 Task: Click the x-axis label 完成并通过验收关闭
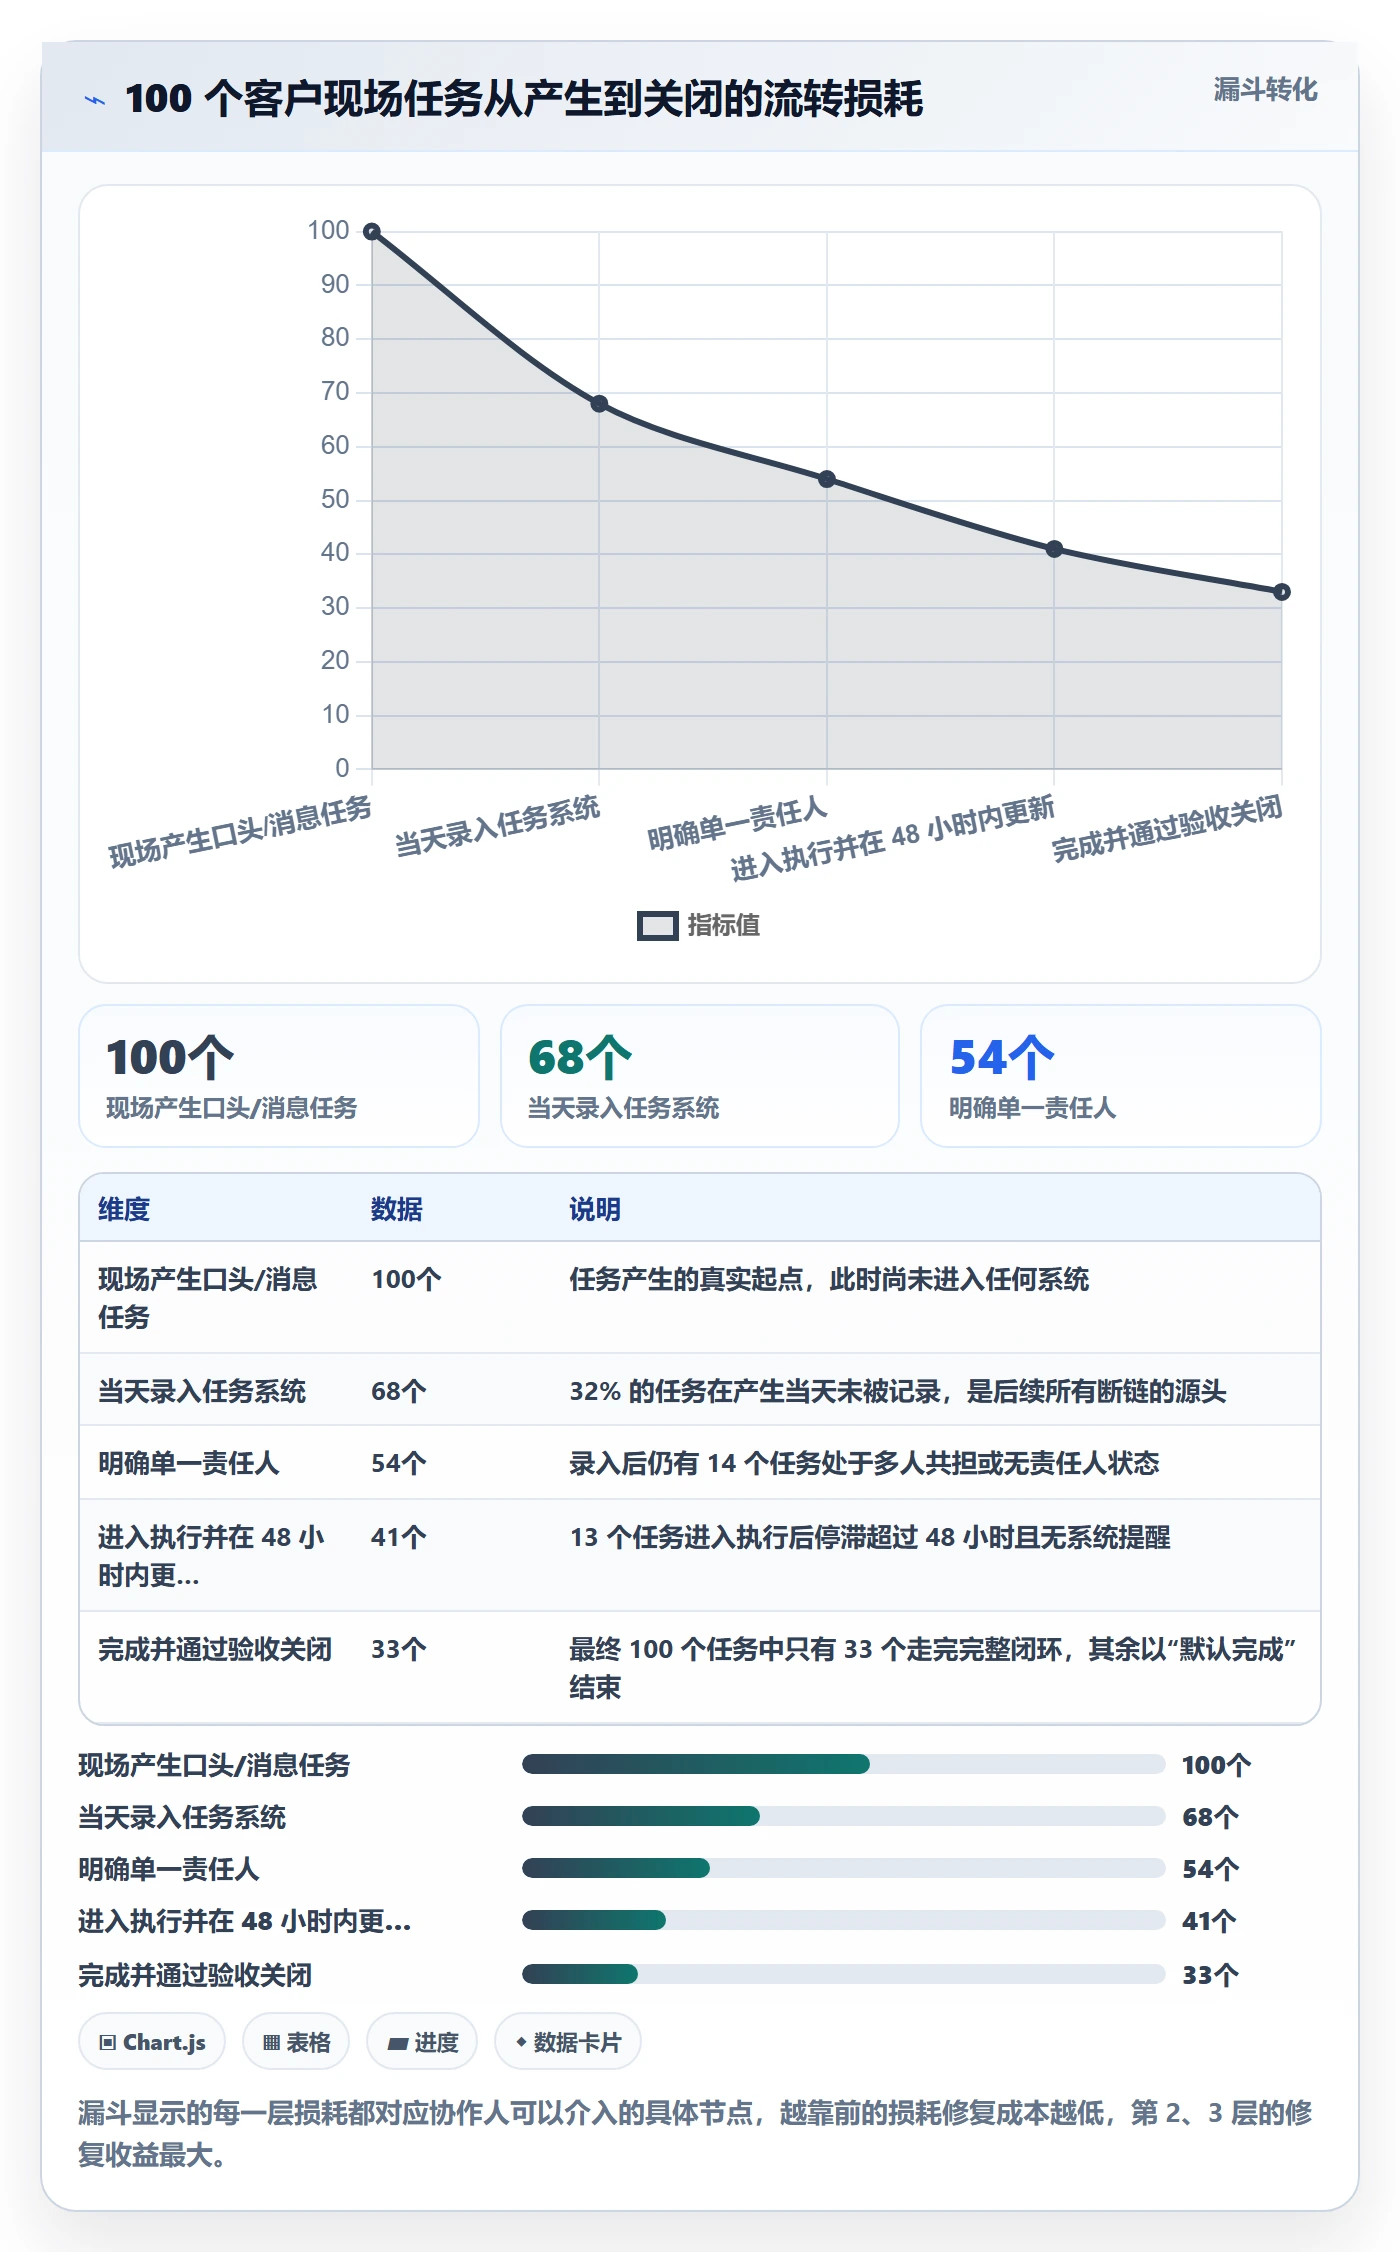tap(1167, 829)
